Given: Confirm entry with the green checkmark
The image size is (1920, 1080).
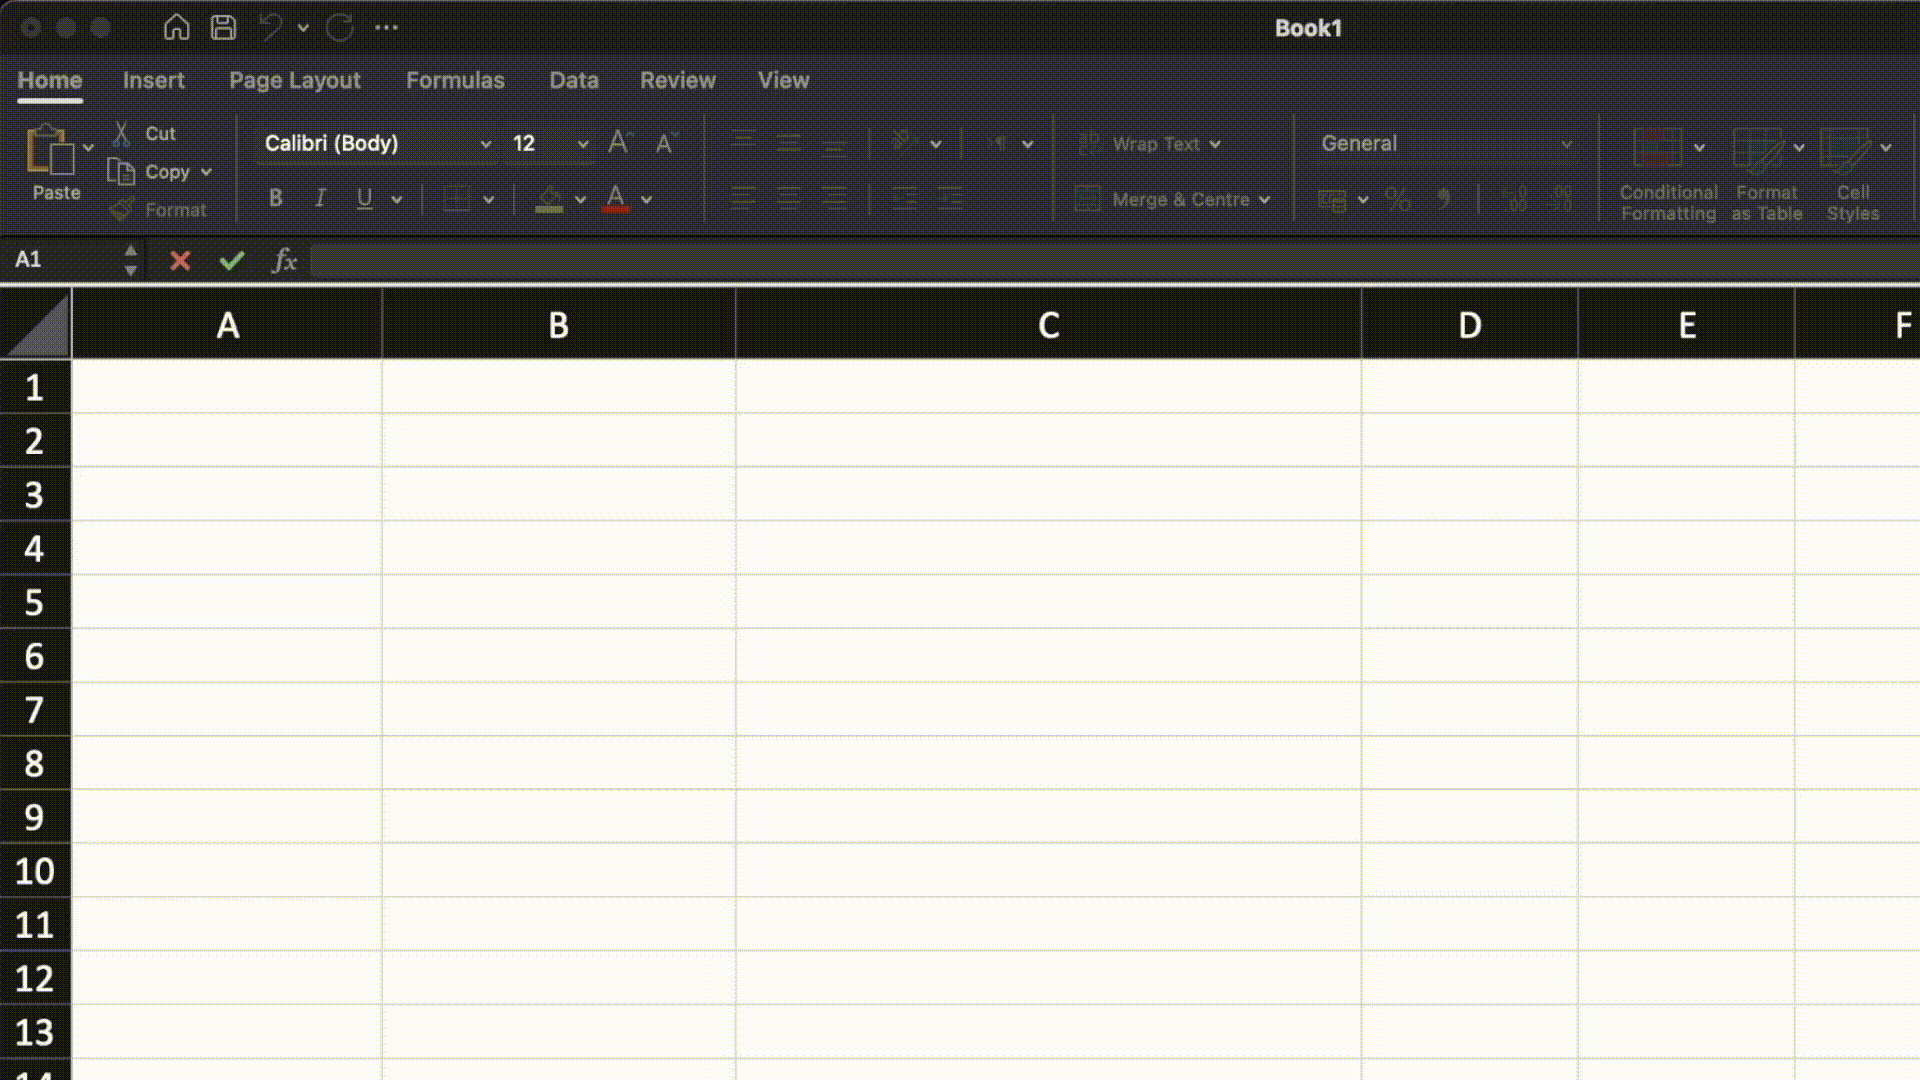Looking at the screenshot, I should coord(231,261).
